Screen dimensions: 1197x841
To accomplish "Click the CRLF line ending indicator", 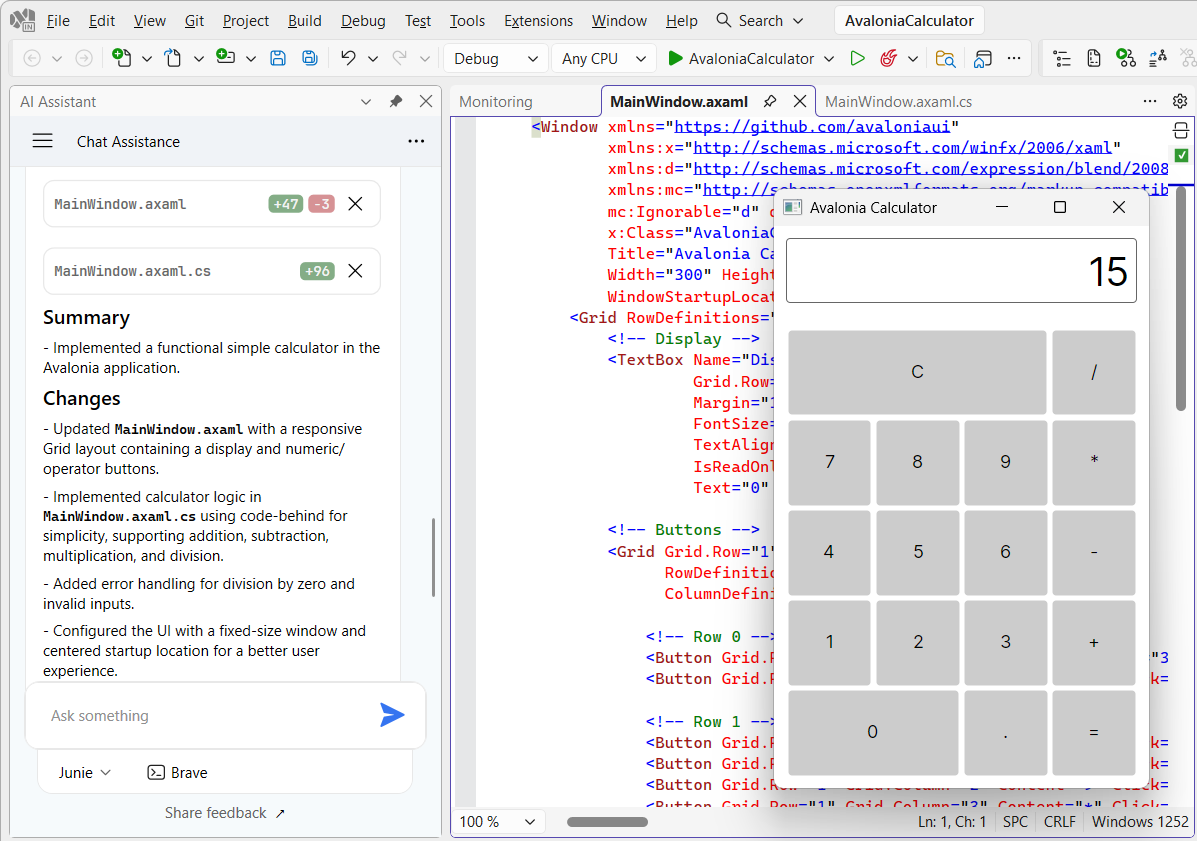I will point(1059,822).
